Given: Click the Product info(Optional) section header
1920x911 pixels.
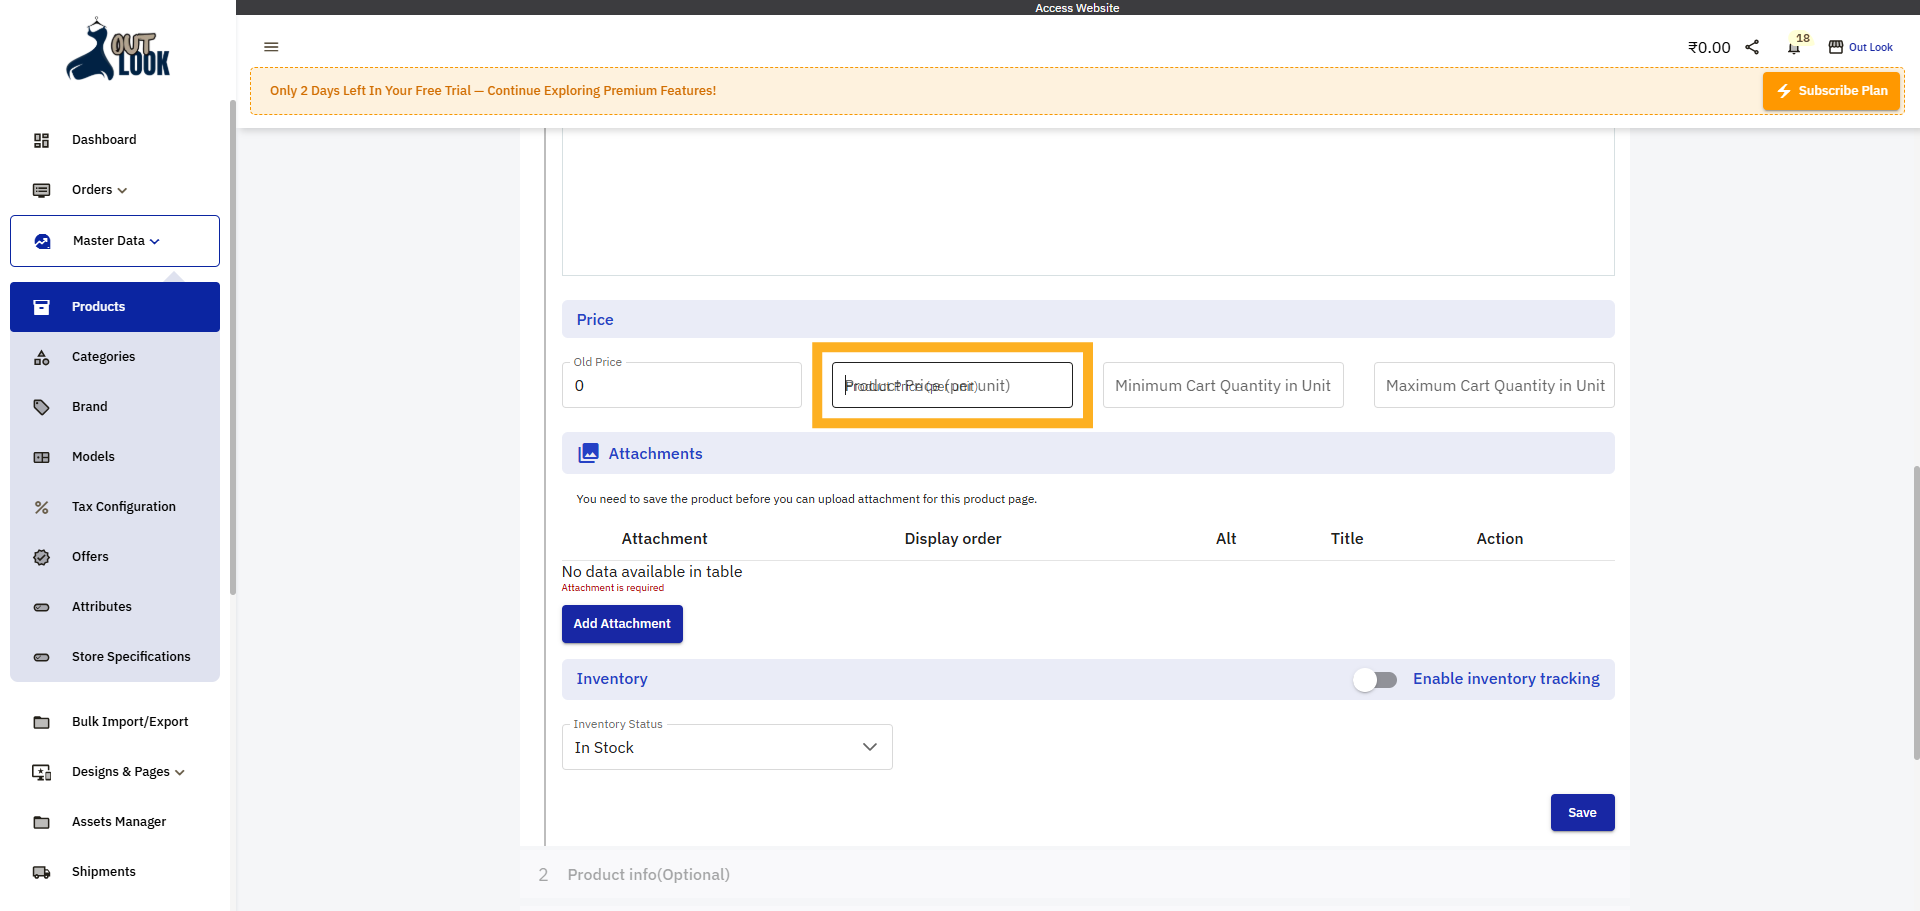Looking at the screenshot, I should pyautogui.click(x=648, y=874).
